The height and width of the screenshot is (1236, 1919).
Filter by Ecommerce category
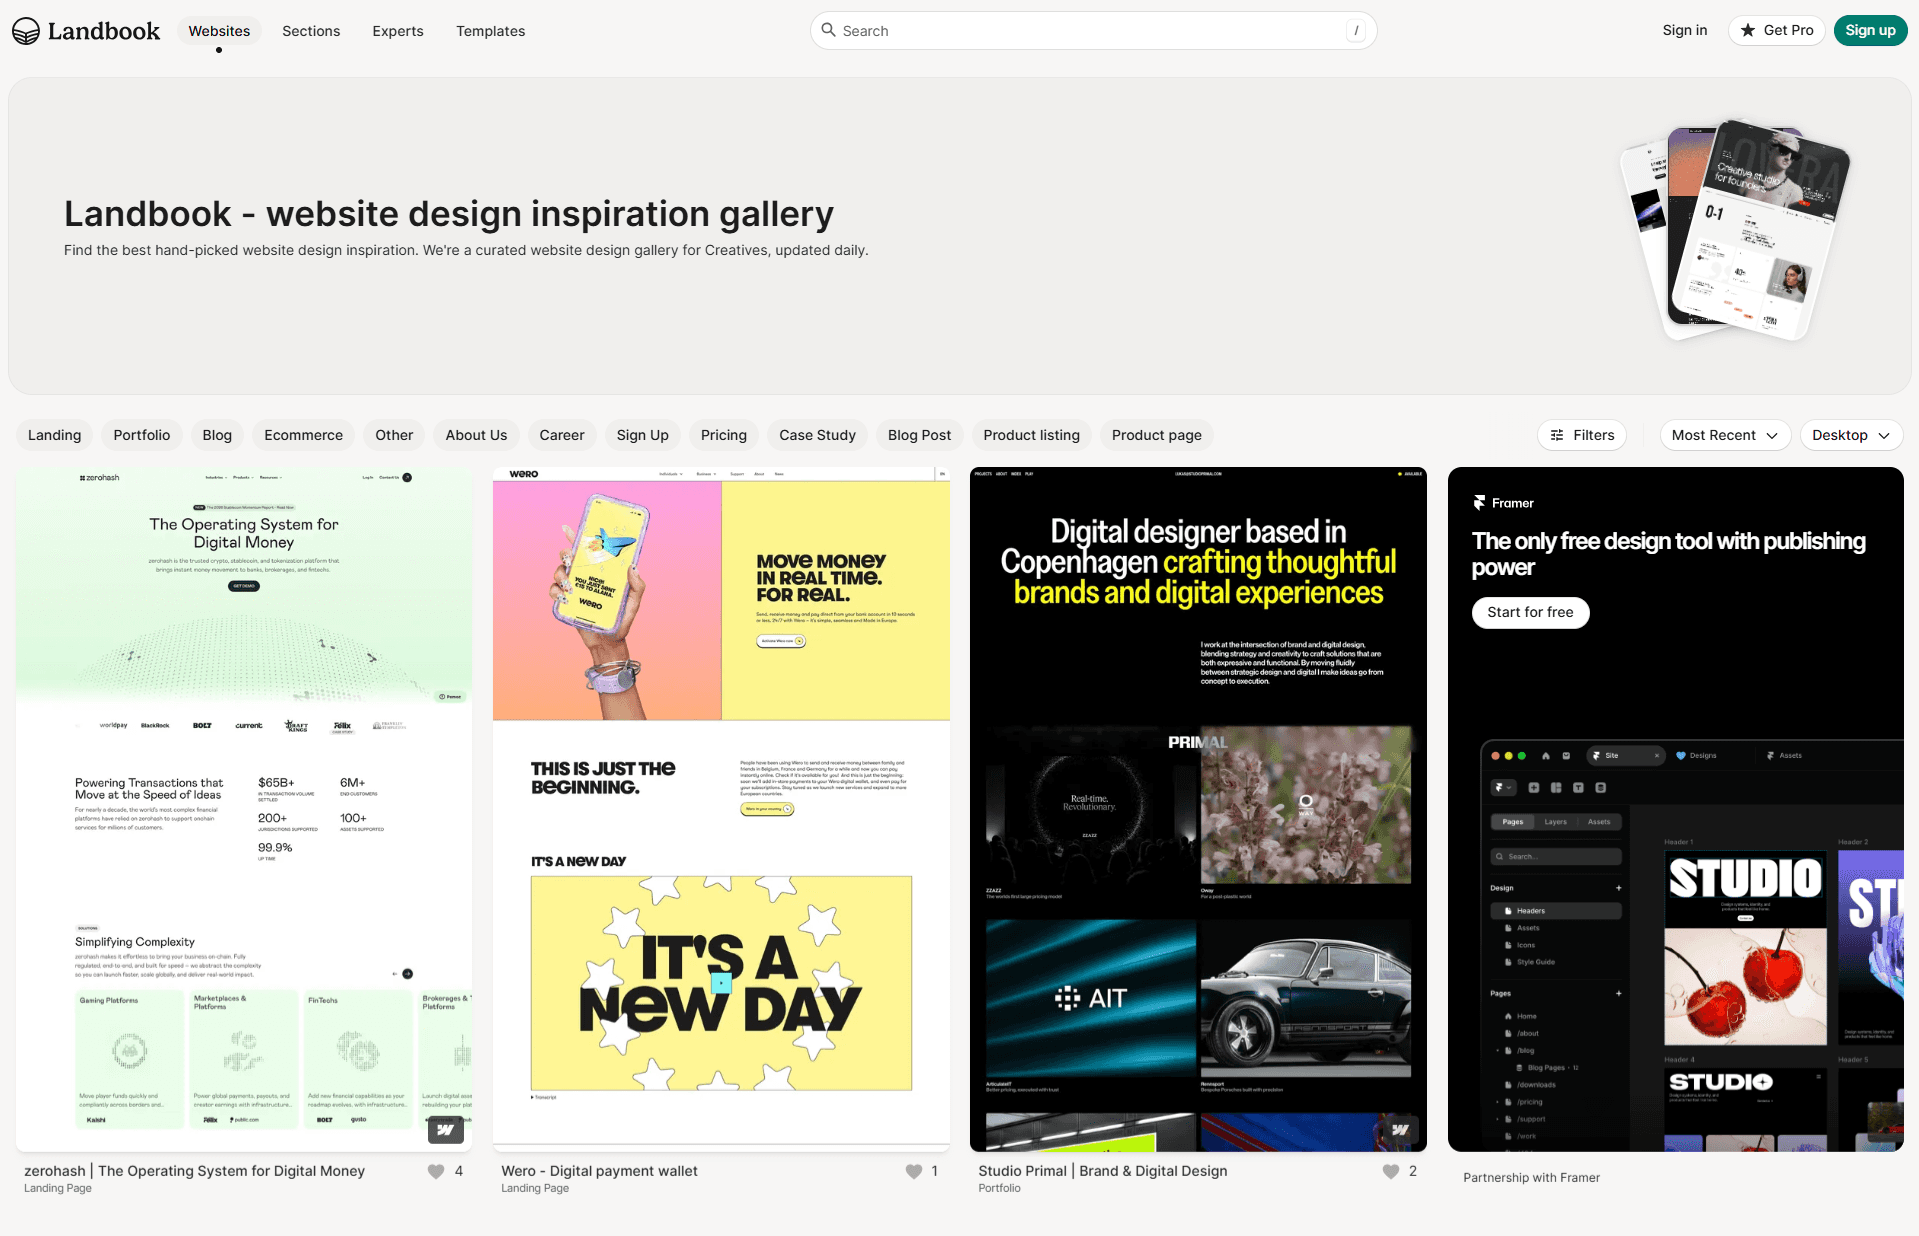(303, 435)
